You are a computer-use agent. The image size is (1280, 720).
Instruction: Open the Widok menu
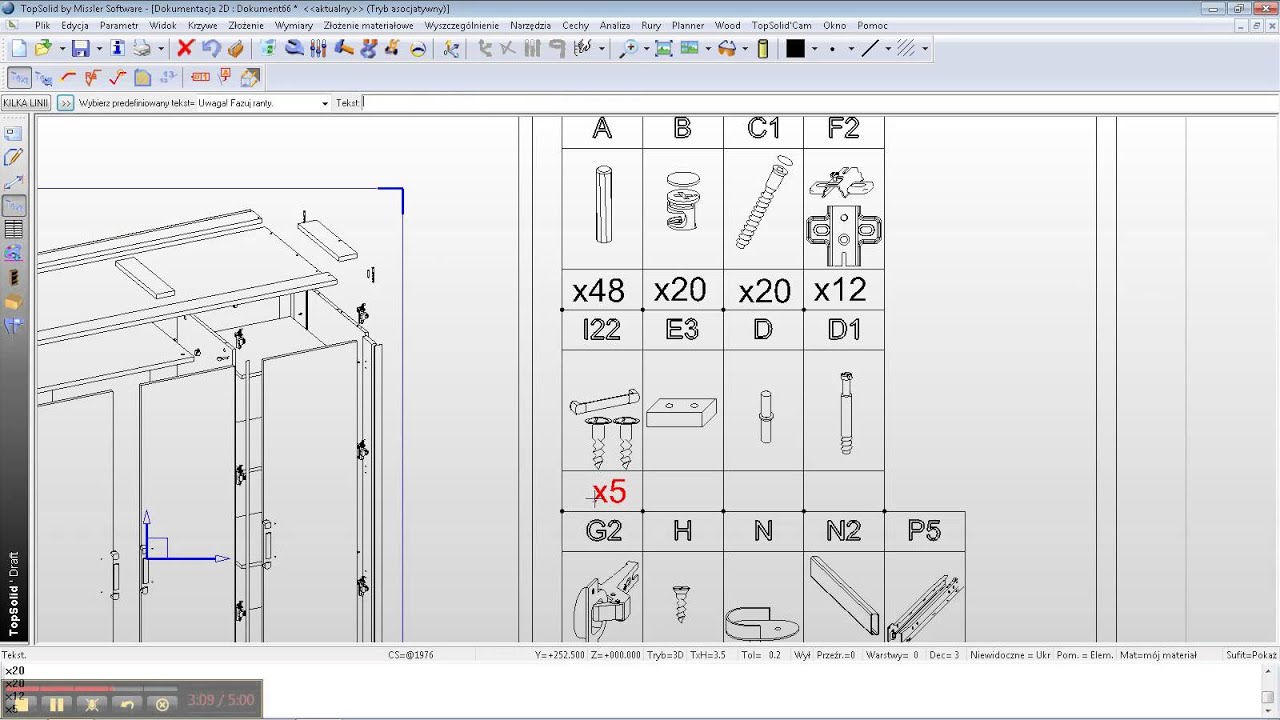coord(163,25)
